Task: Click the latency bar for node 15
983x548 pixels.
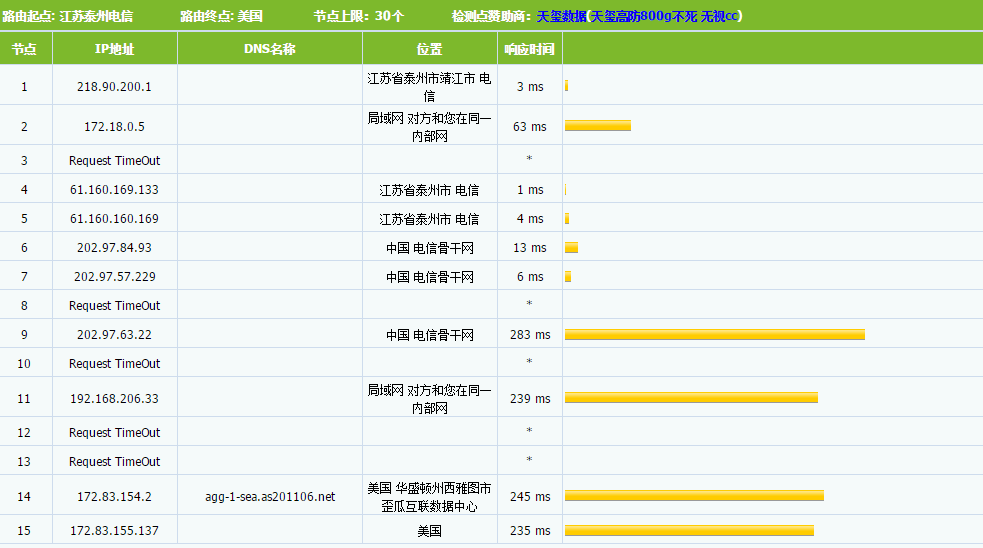Action: (x=690, y=530)
